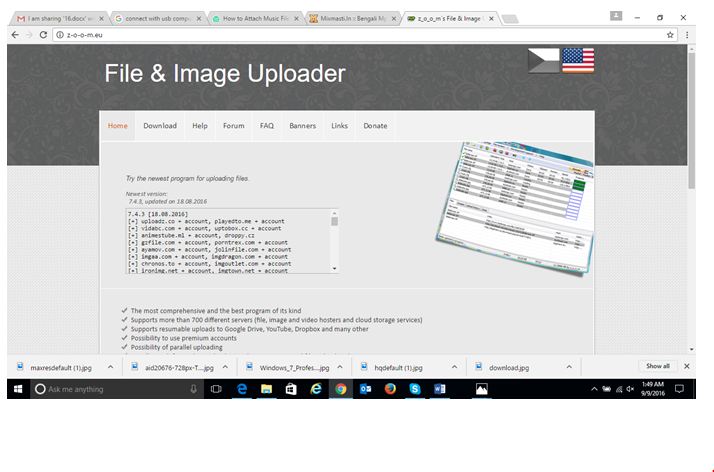Open the Download menu item
714x472 pixels.
pyautogui.click(x=160, y=126)
